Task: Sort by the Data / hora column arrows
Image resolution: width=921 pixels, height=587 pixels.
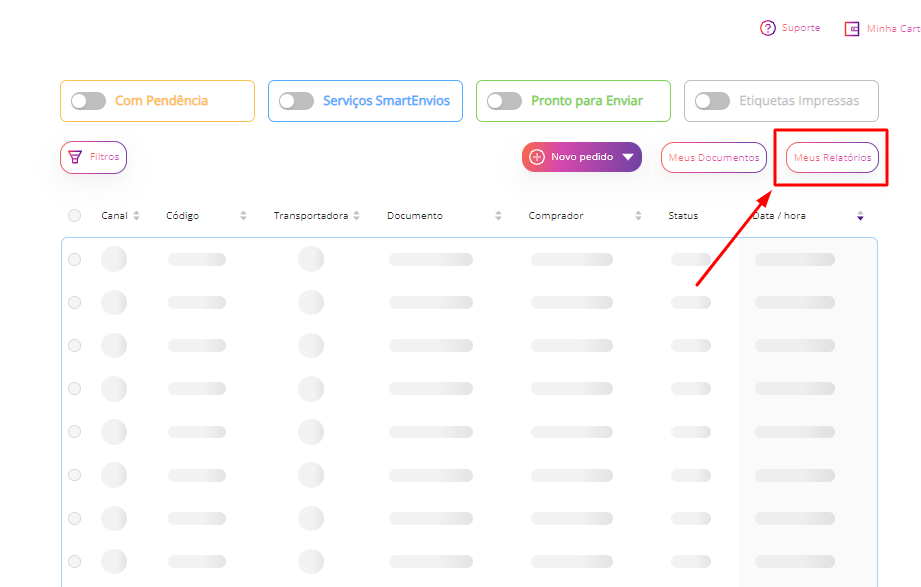Action: [x=860, y=216]
